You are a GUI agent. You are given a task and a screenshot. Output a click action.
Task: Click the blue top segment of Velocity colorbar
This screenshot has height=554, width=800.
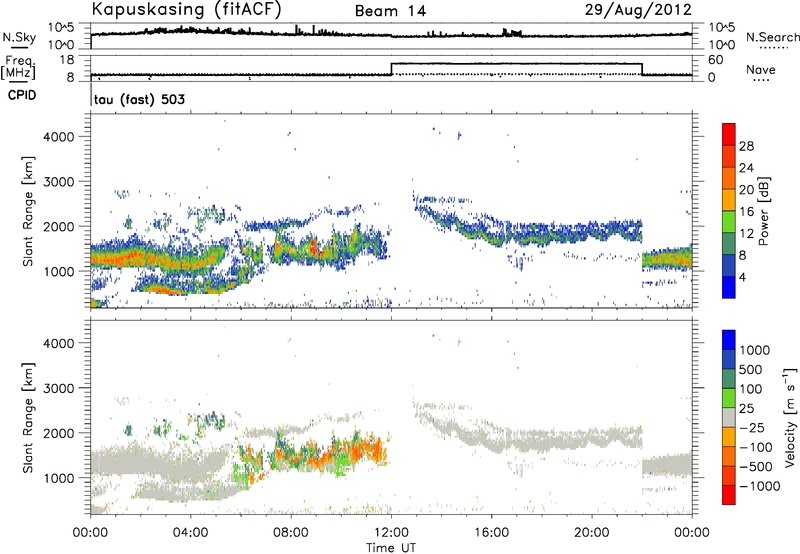729,340
